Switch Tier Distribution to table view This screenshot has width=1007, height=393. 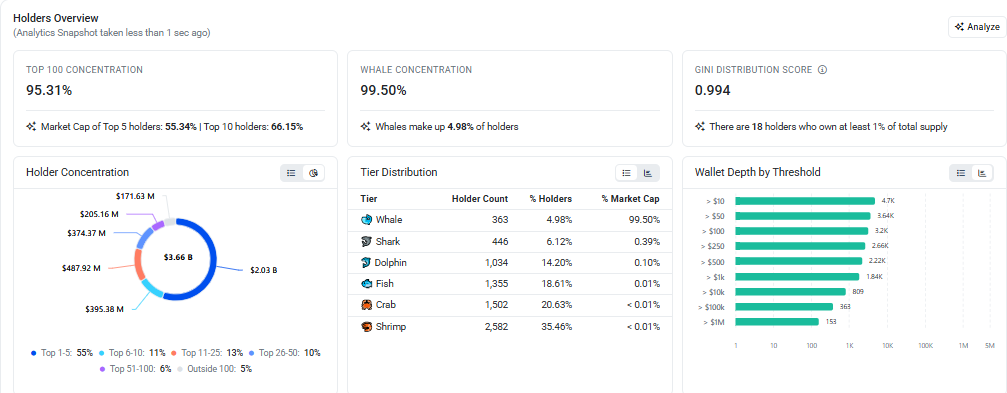627,173
